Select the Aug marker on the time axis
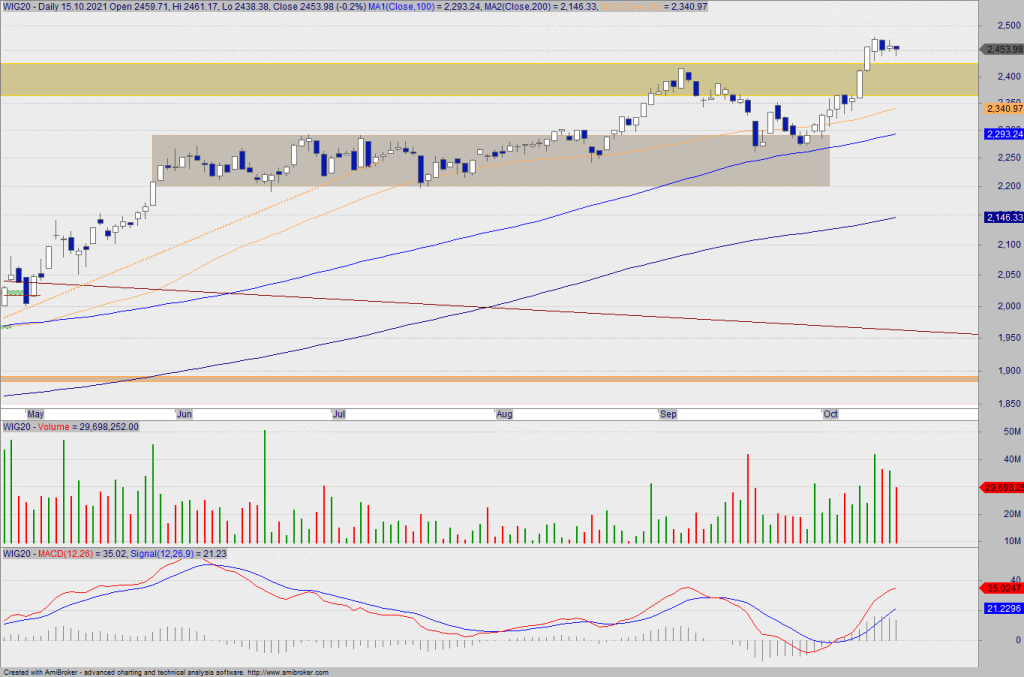Screen dimensions: 1024x677 [x=504, y=413]
